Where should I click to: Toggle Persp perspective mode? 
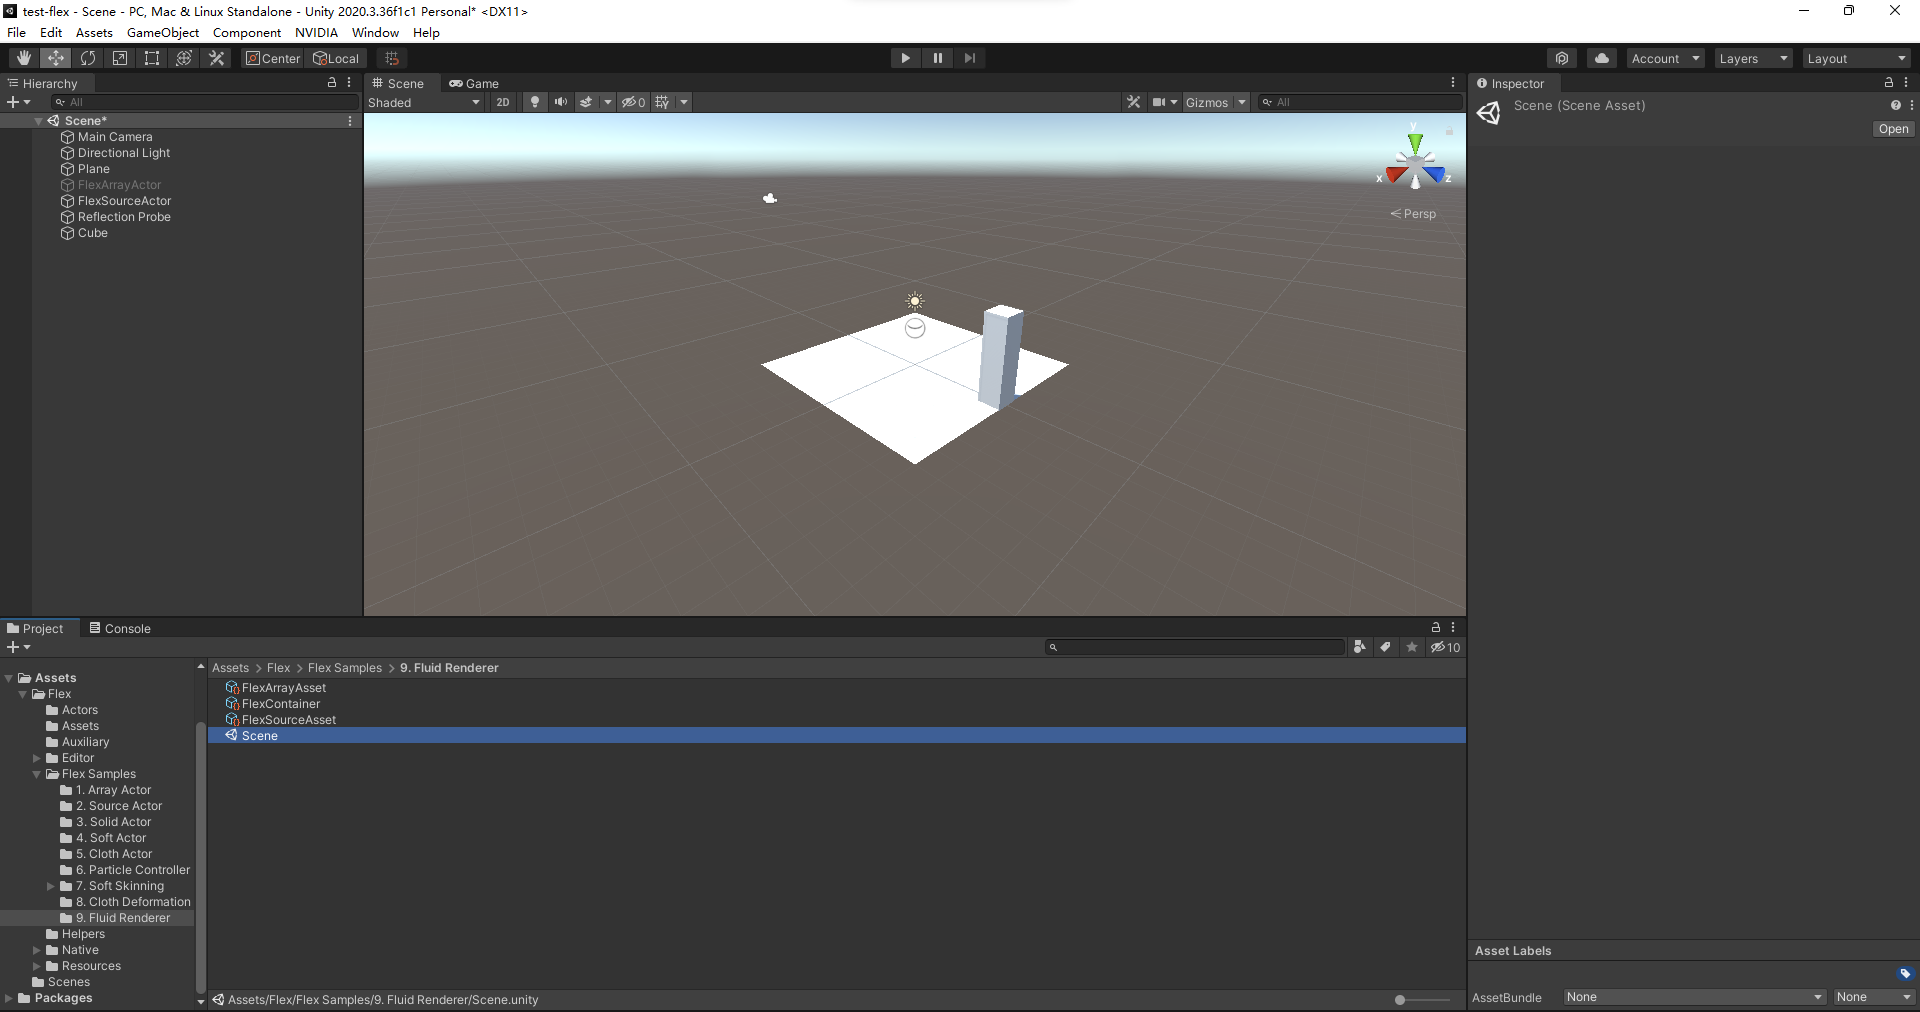click(1413, 214)
